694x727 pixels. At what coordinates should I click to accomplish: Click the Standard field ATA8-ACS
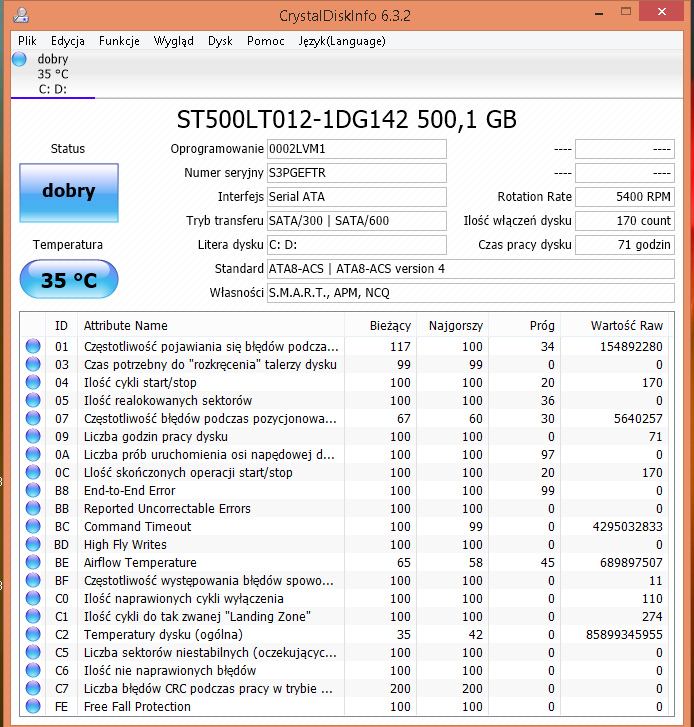click(471, 269)
